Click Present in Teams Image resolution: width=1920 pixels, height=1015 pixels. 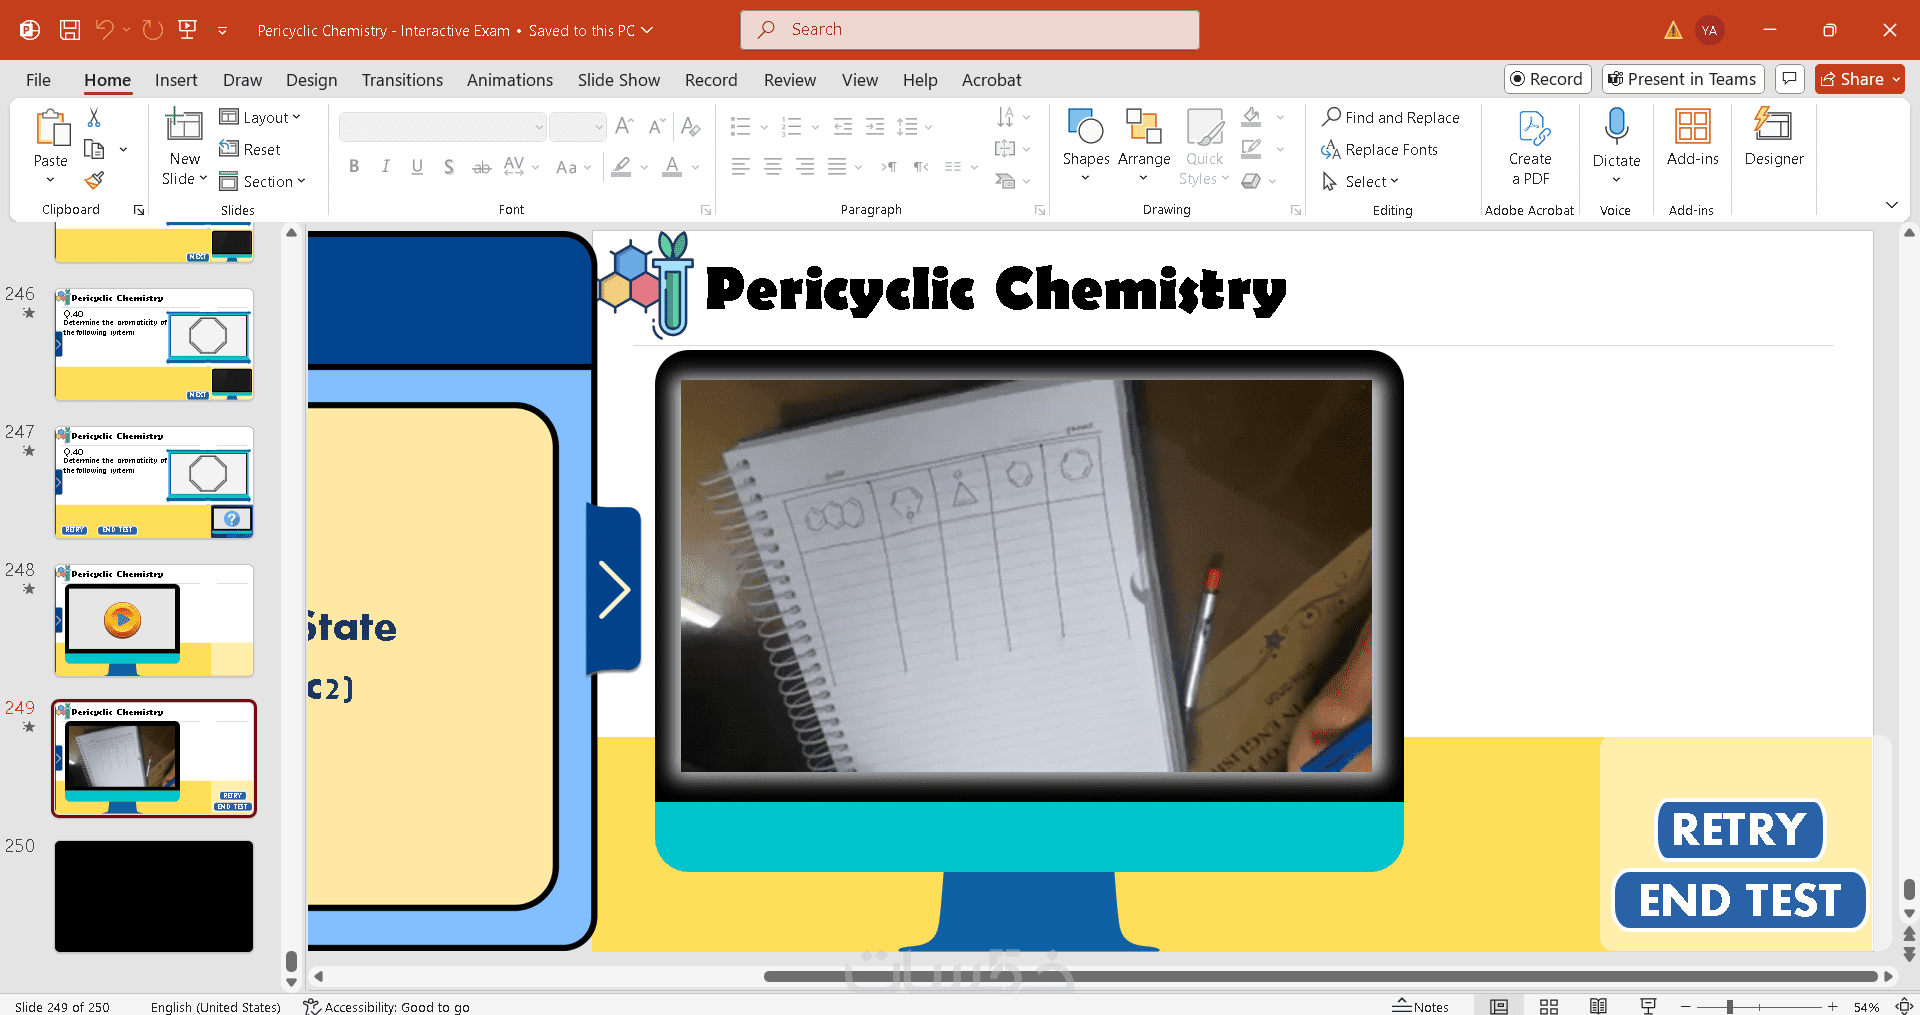1682,79
